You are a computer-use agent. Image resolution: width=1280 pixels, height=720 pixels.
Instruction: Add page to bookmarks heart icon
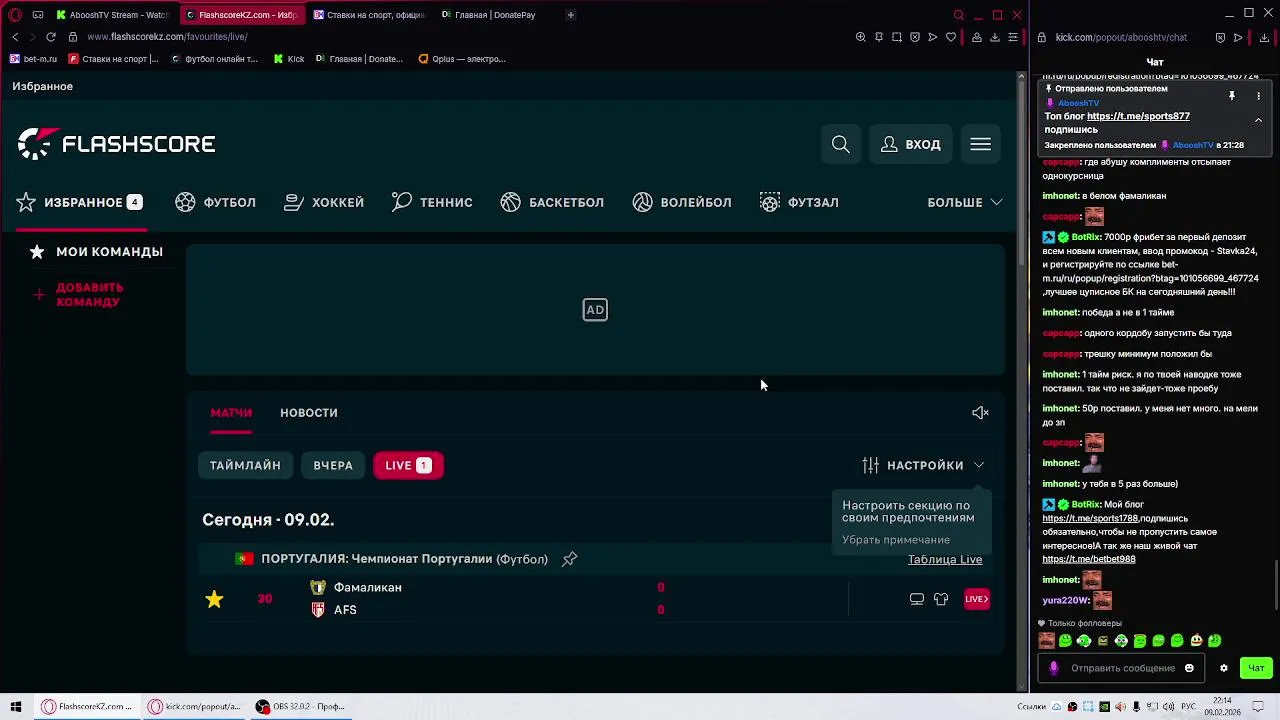click(x=951, y=37)
